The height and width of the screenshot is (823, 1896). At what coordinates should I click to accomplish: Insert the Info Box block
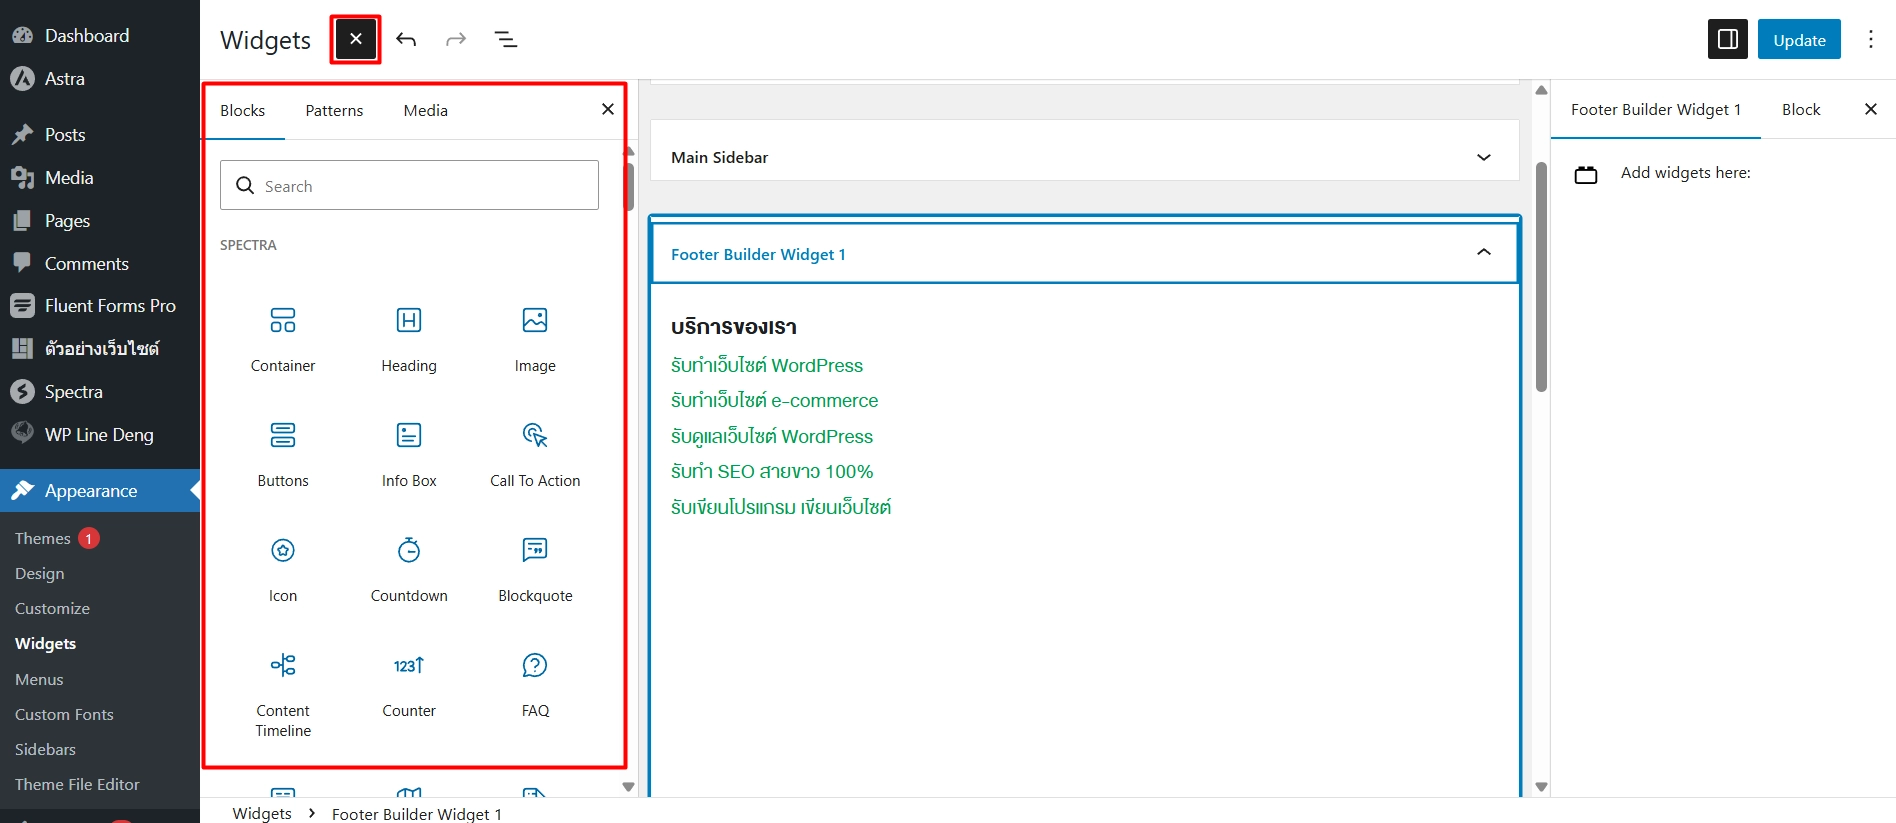coord(409,455)
